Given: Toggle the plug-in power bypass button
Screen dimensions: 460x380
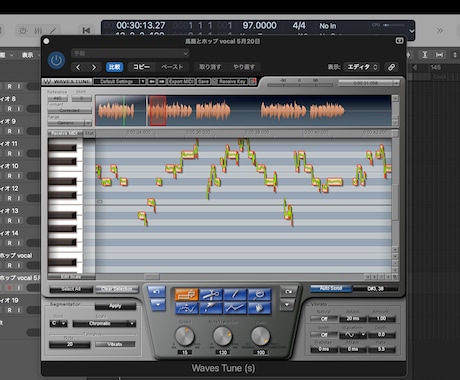Looking at the screenshot, I should 56,61.
